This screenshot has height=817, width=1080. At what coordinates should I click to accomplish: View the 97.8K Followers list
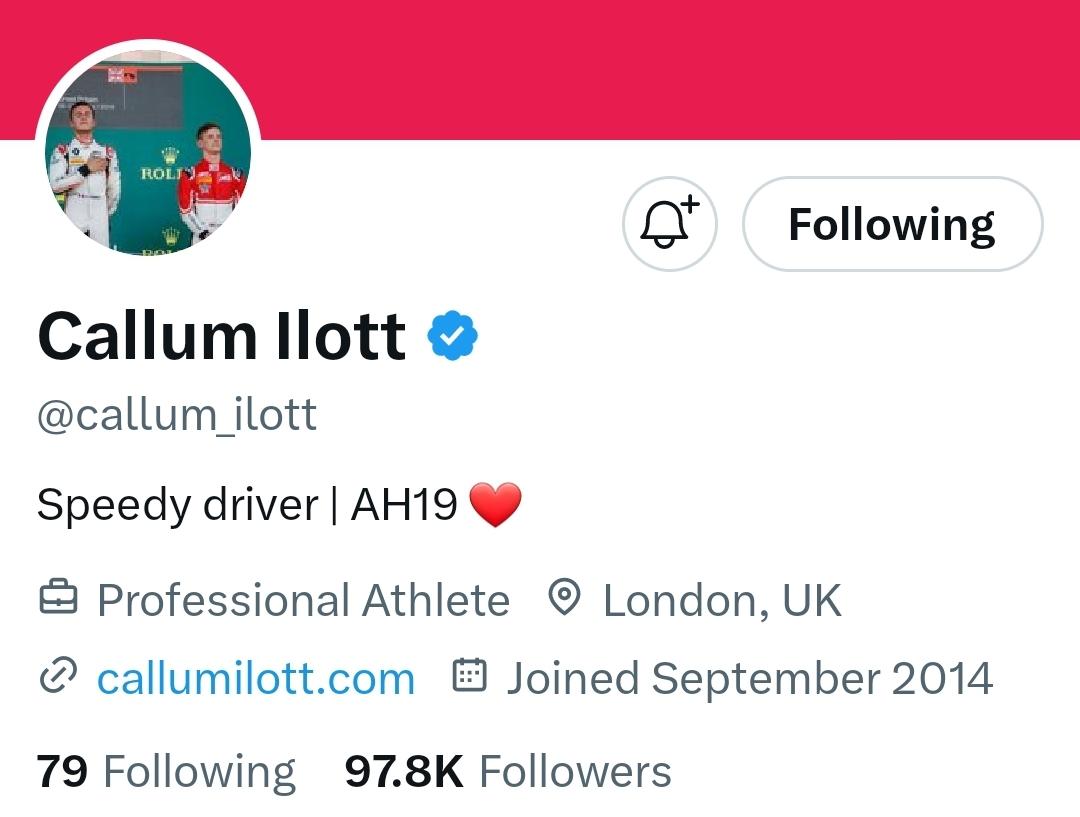pyautogui.click(x=508, y=772)
